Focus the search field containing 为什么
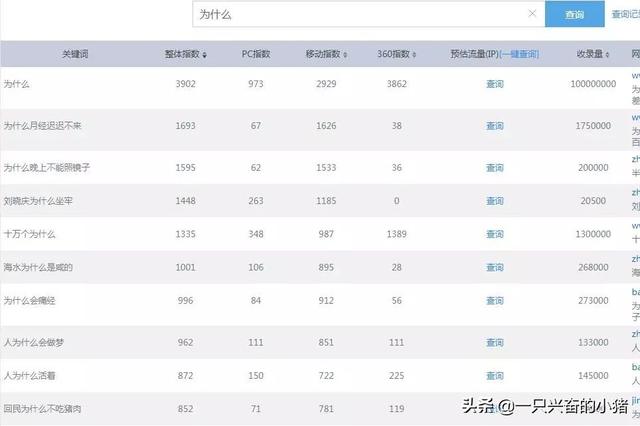The image size is (640, 426). tap(369, 14)
